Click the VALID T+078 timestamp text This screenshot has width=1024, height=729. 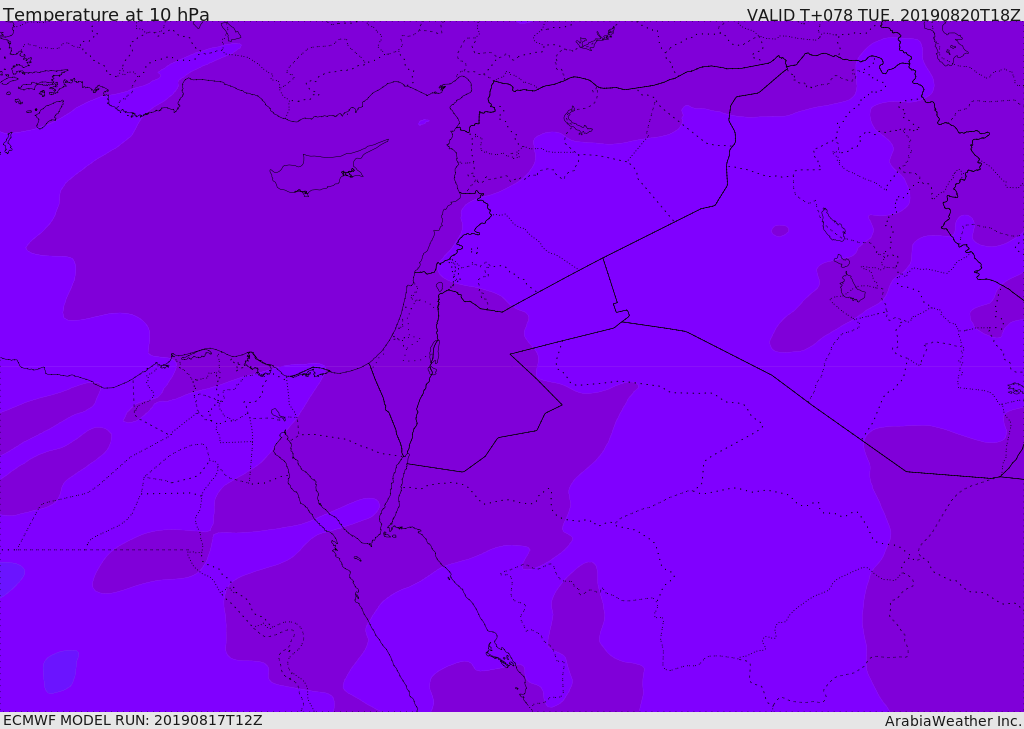[883, 15]
